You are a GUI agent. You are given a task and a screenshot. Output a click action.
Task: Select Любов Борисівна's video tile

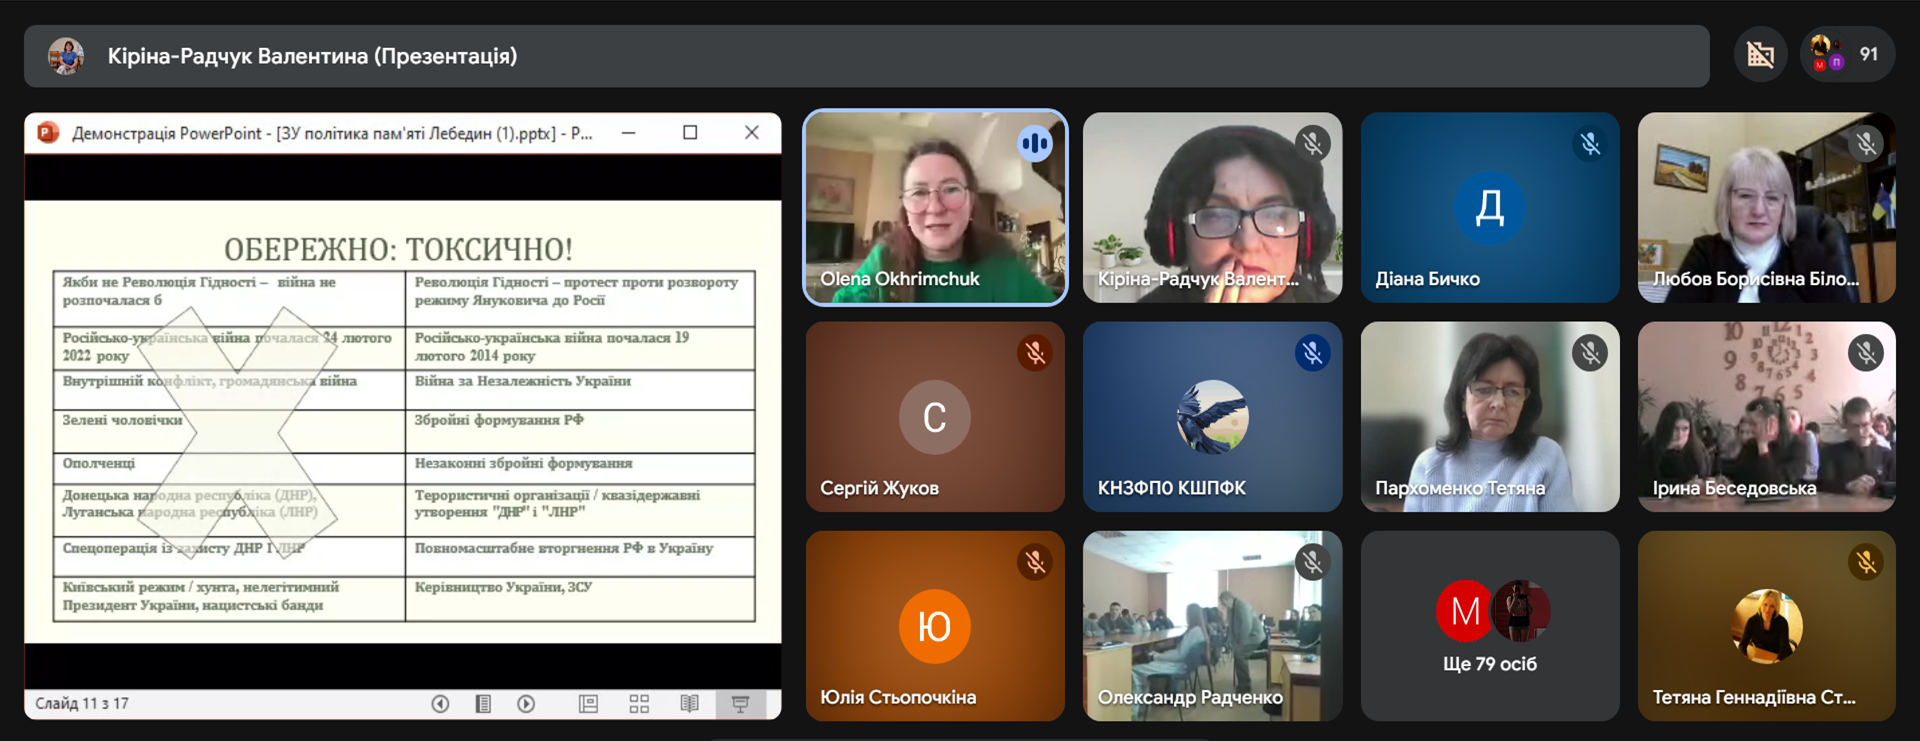[x=1767, y=207]
